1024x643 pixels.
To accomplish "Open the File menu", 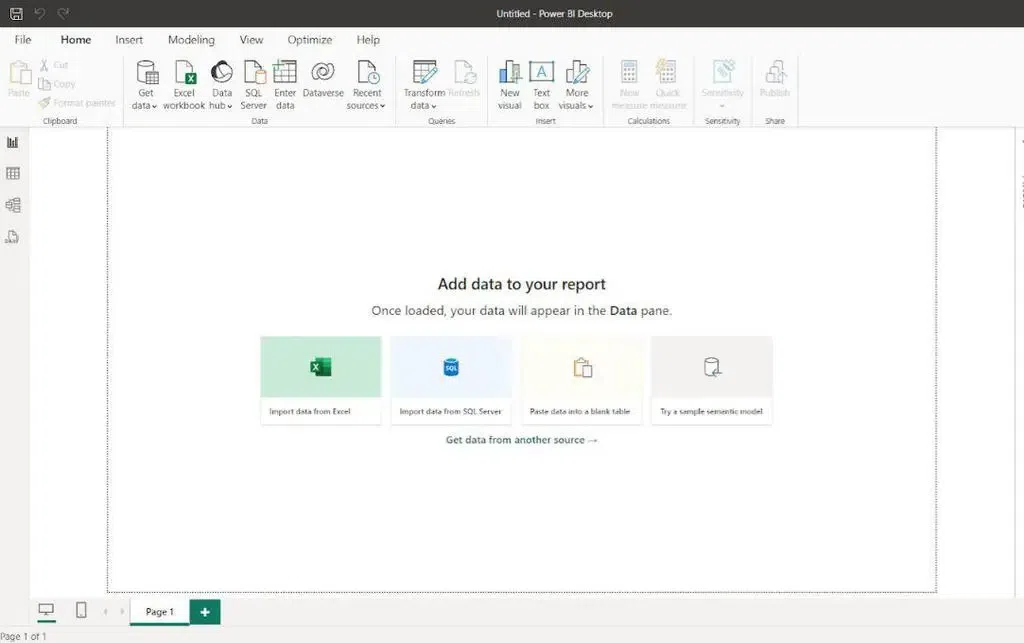I will click(23, 40).
